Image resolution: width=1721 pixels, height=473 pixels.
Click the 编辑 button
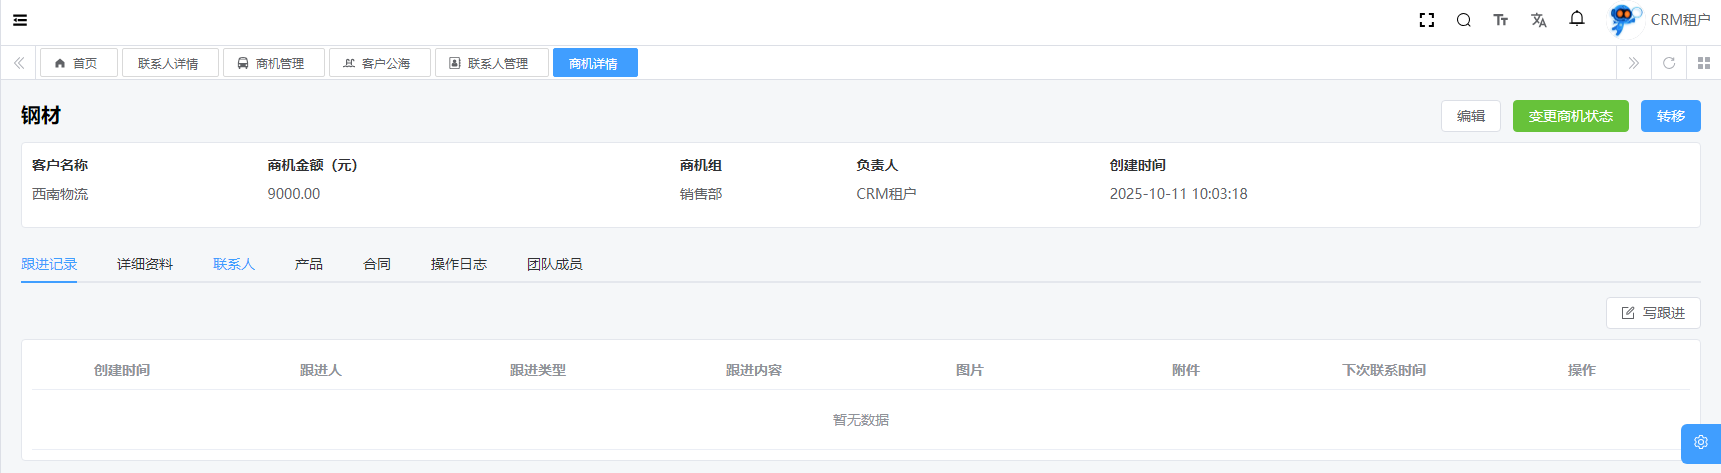(x=1470, y=116)
